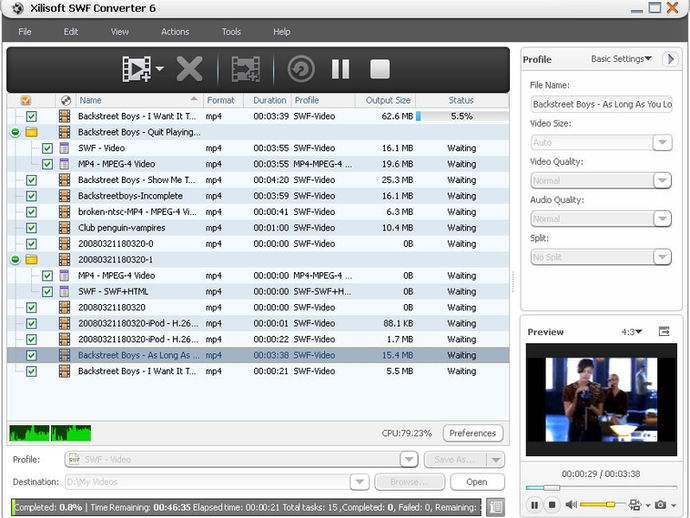Open the snapshot camera dropdown arrow
The image size is (690, 518).
(x=674, y=506)
